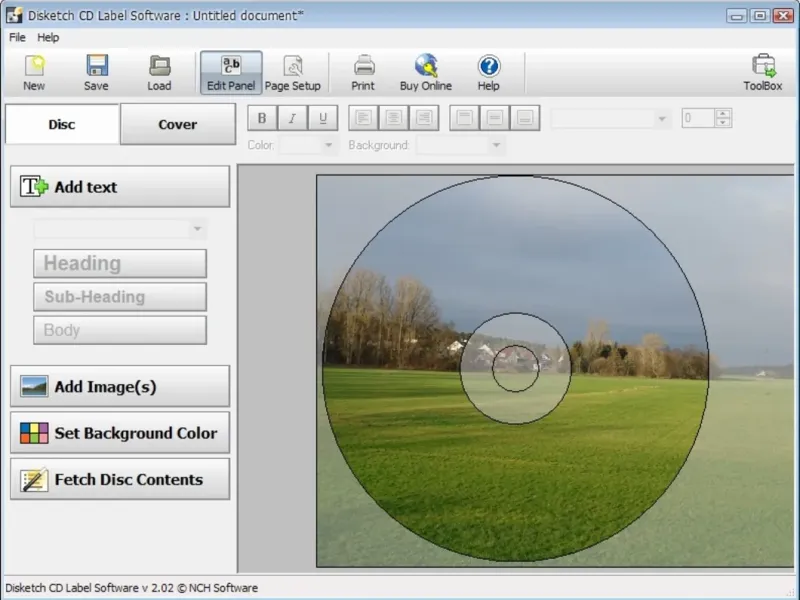Screen dimensions: 800x600
Task: Click the Add Image(s) button
Action: click(x=120, y=387)
